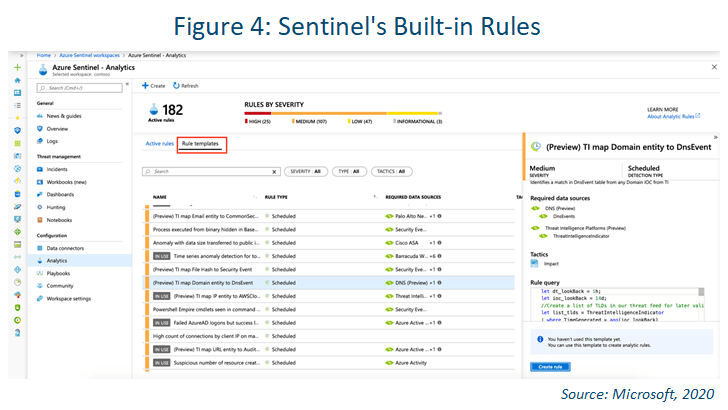
Task: Open the Overview page
Action: click(57, 129)
